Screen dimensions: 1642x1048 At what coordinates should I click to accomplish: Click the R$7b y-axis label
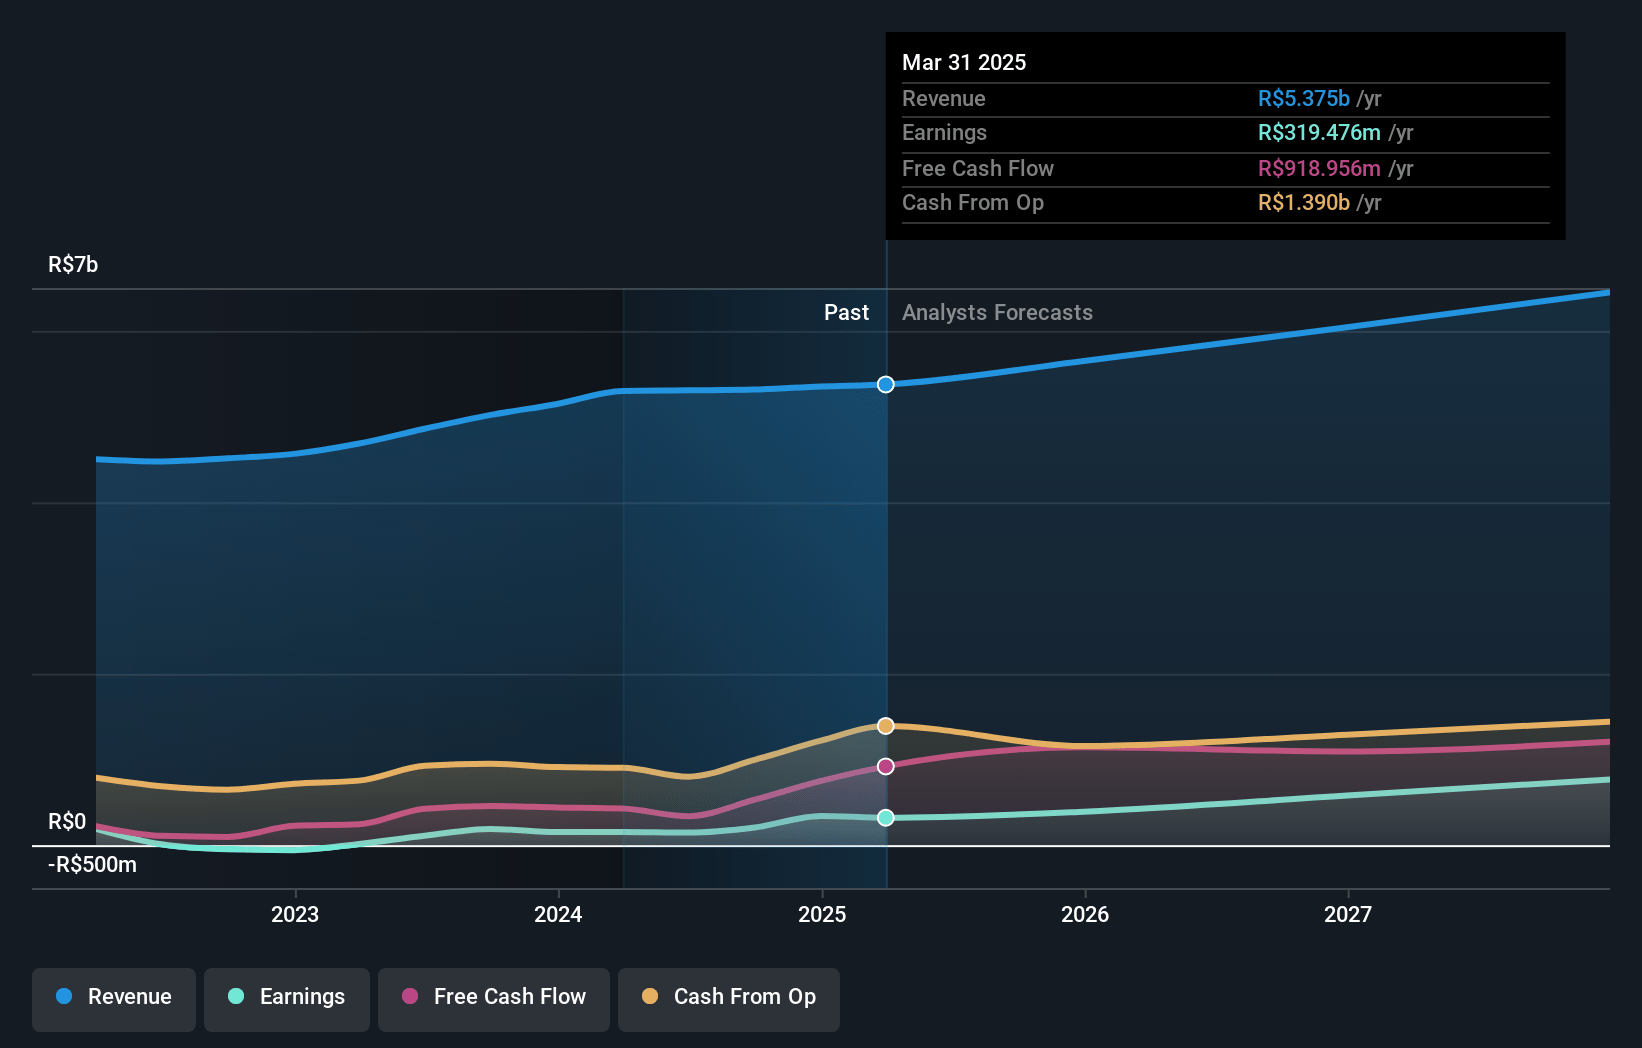point(73,264)
